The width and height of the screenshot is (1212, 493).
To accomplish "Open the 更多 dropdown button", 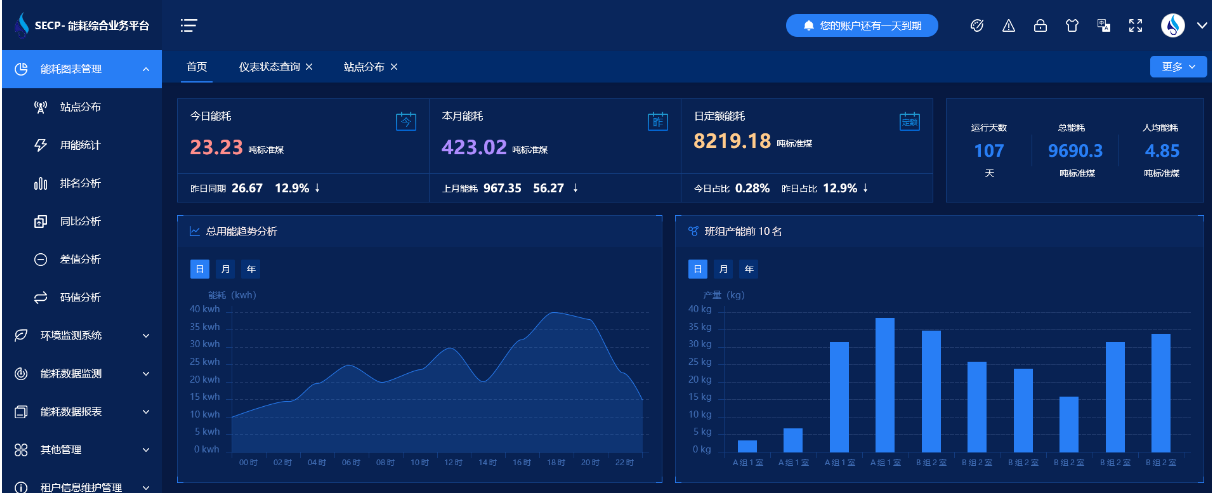I will pyautogui.click(x=1178, y=67).
